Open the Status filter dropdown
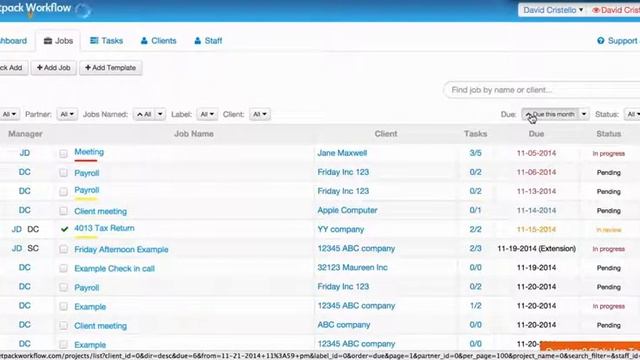The image size is (640, 360). 632,114
